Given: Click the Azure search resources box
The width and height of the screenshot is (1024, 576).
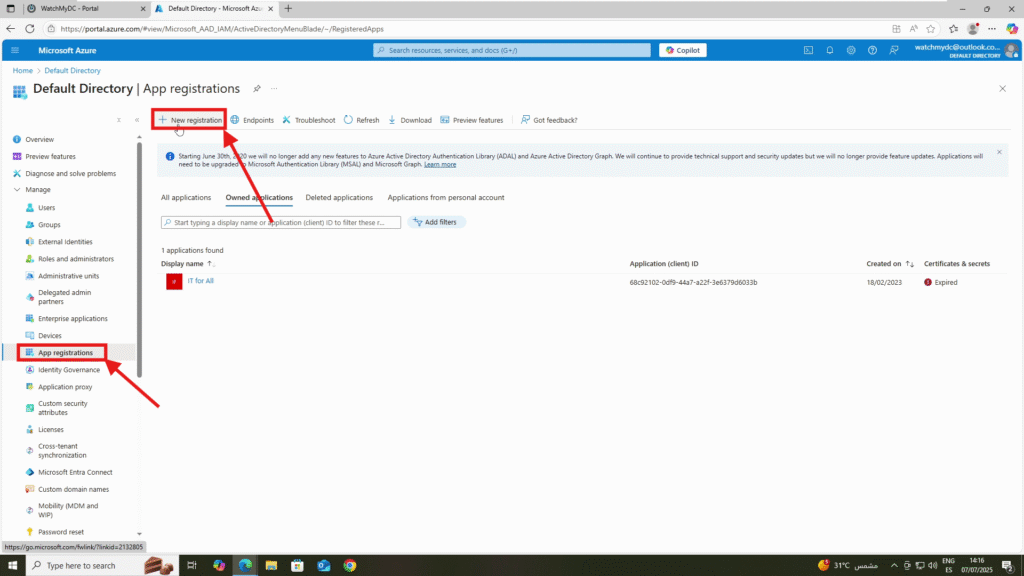Looking at the screenshot, I should pyautogui.click(x=512, y=50).
